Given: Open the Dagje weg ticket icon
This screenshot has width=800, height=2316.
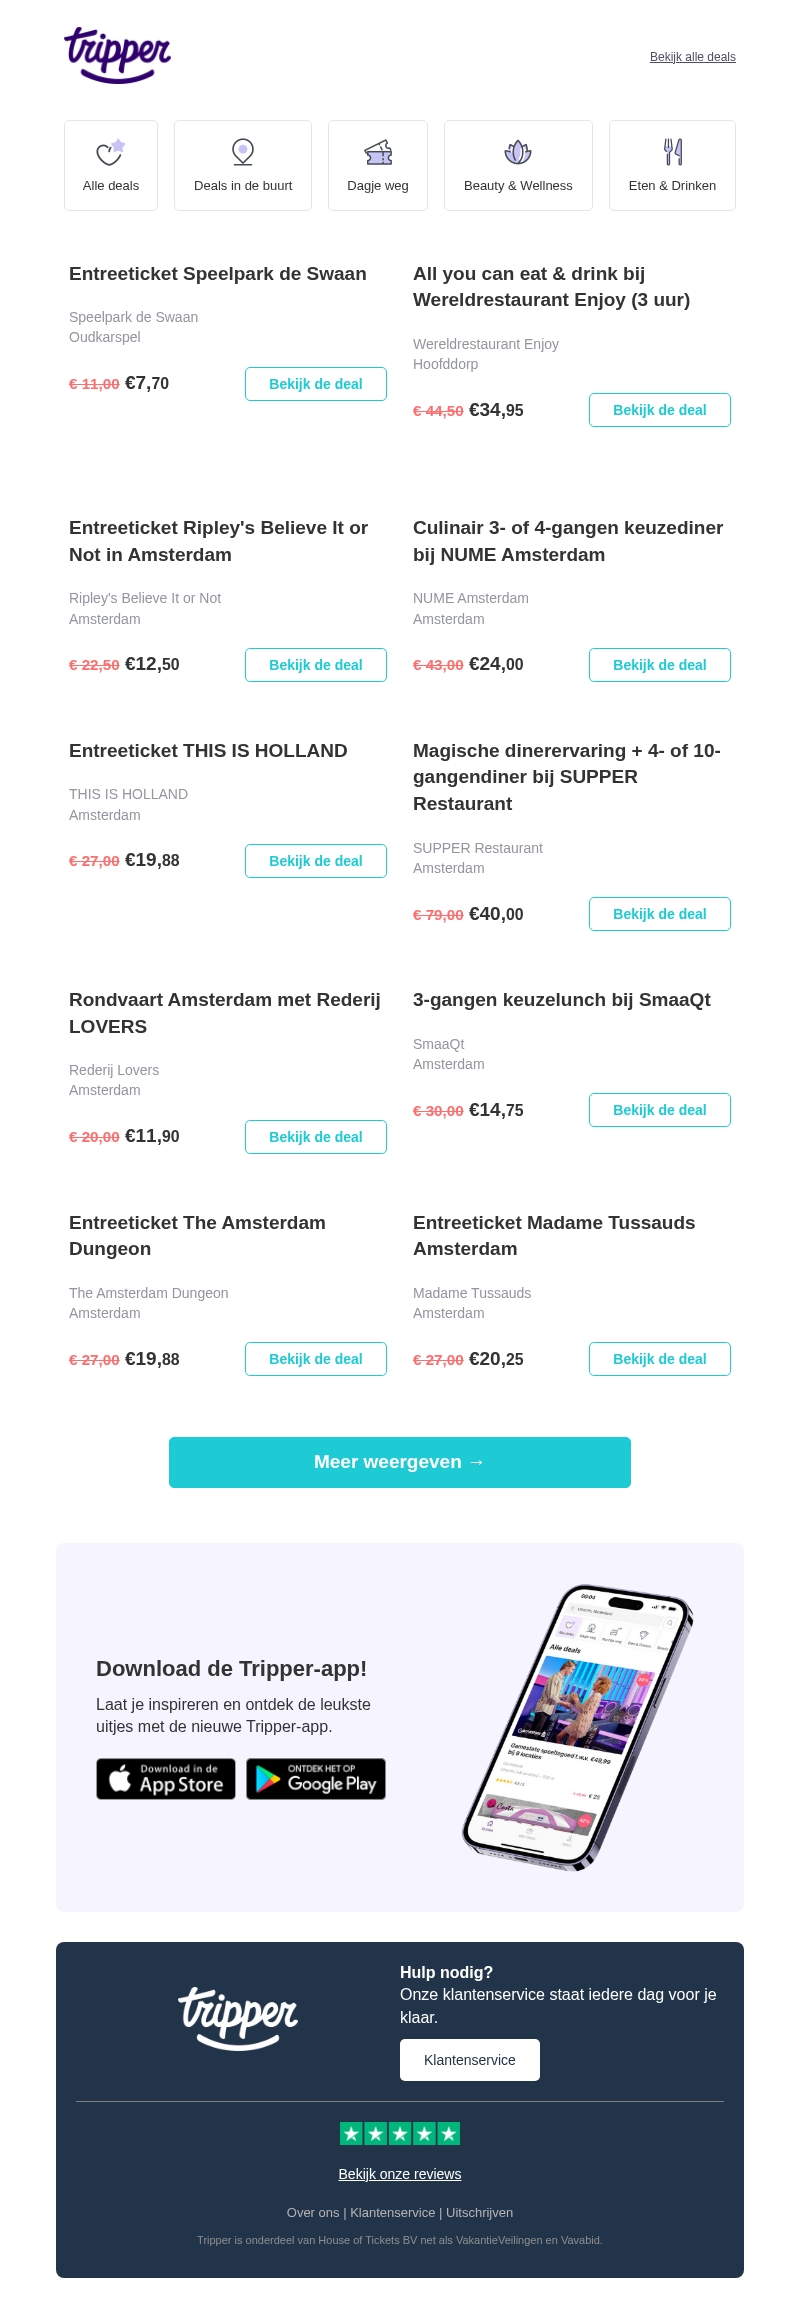Looking at the screenshot, I should [x=378, y=152].
